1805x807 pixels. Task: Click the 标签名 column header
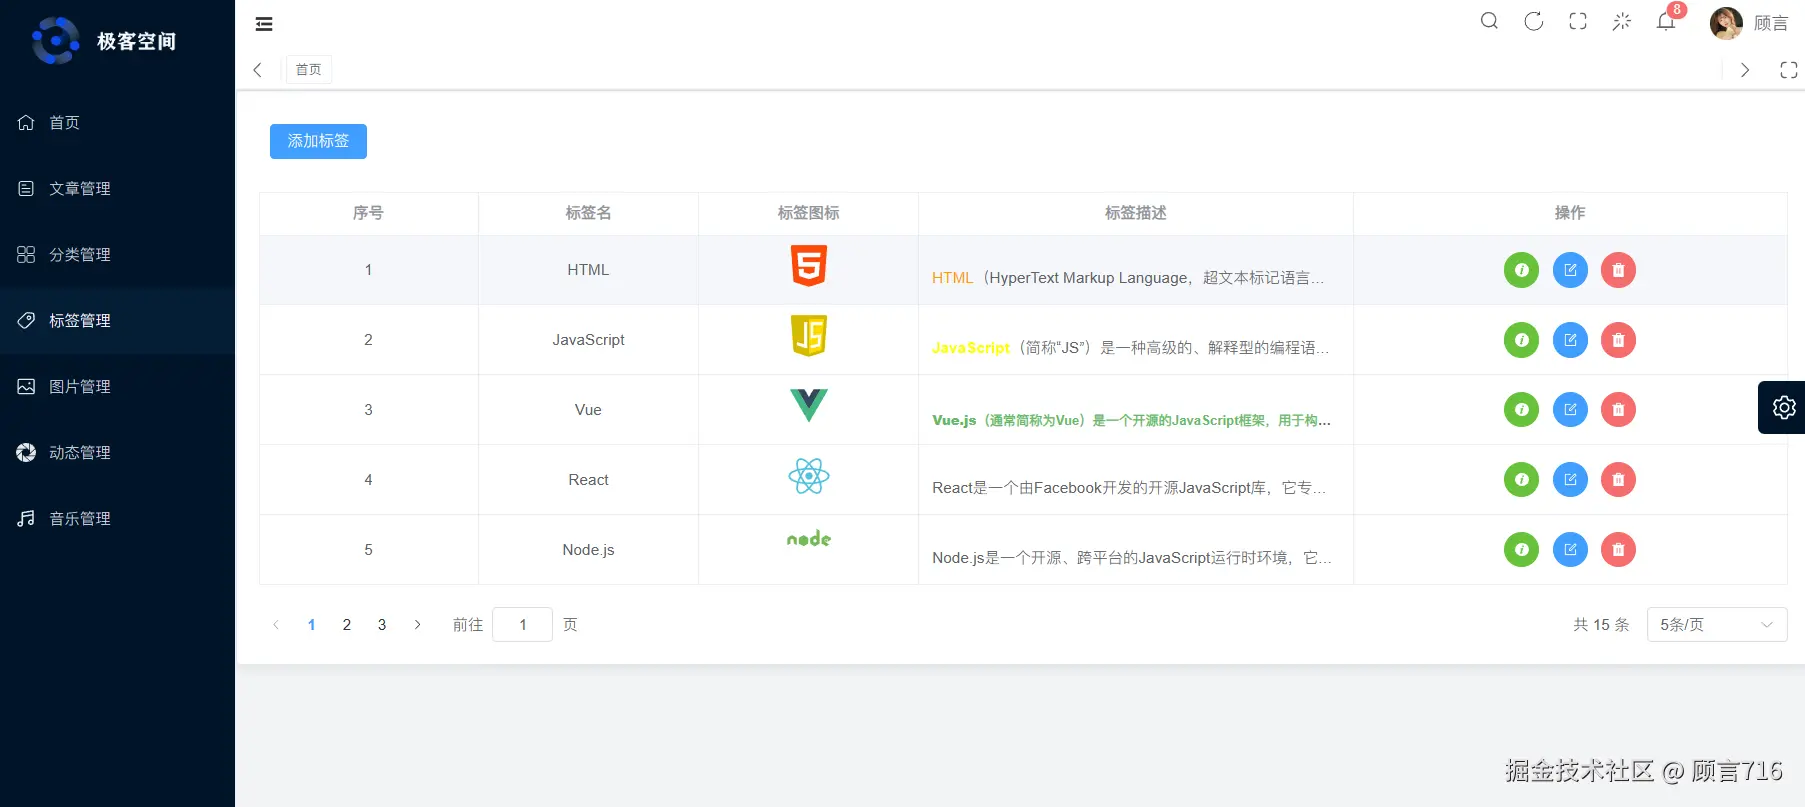[x=588, y=213]
